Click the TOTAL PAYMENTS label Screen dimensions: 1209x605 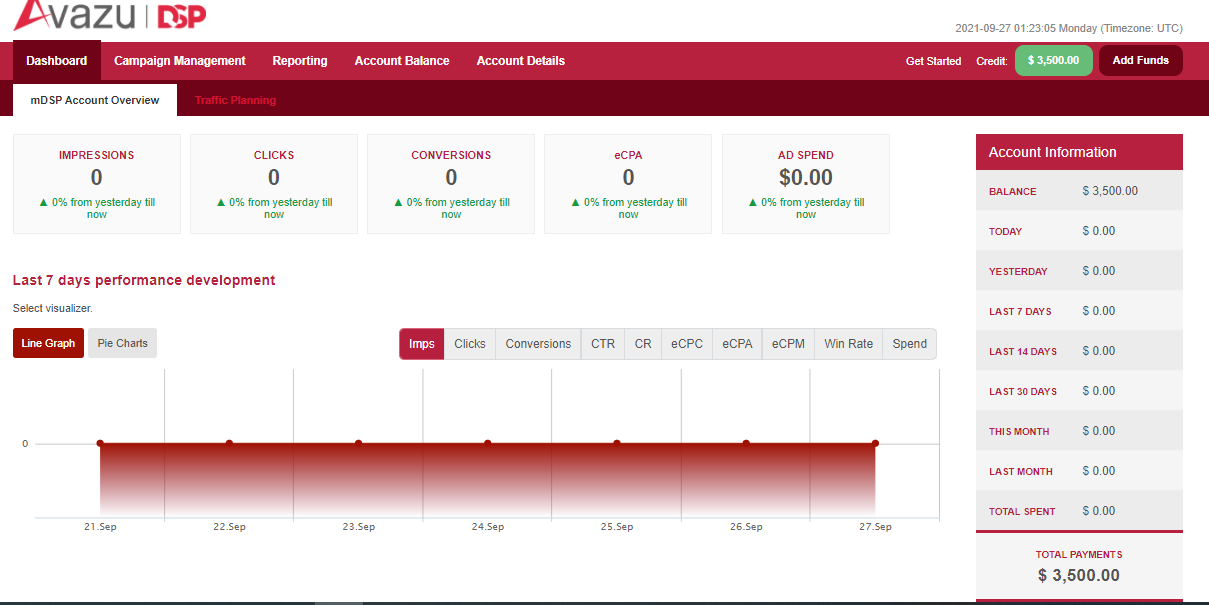(1079, 554)
